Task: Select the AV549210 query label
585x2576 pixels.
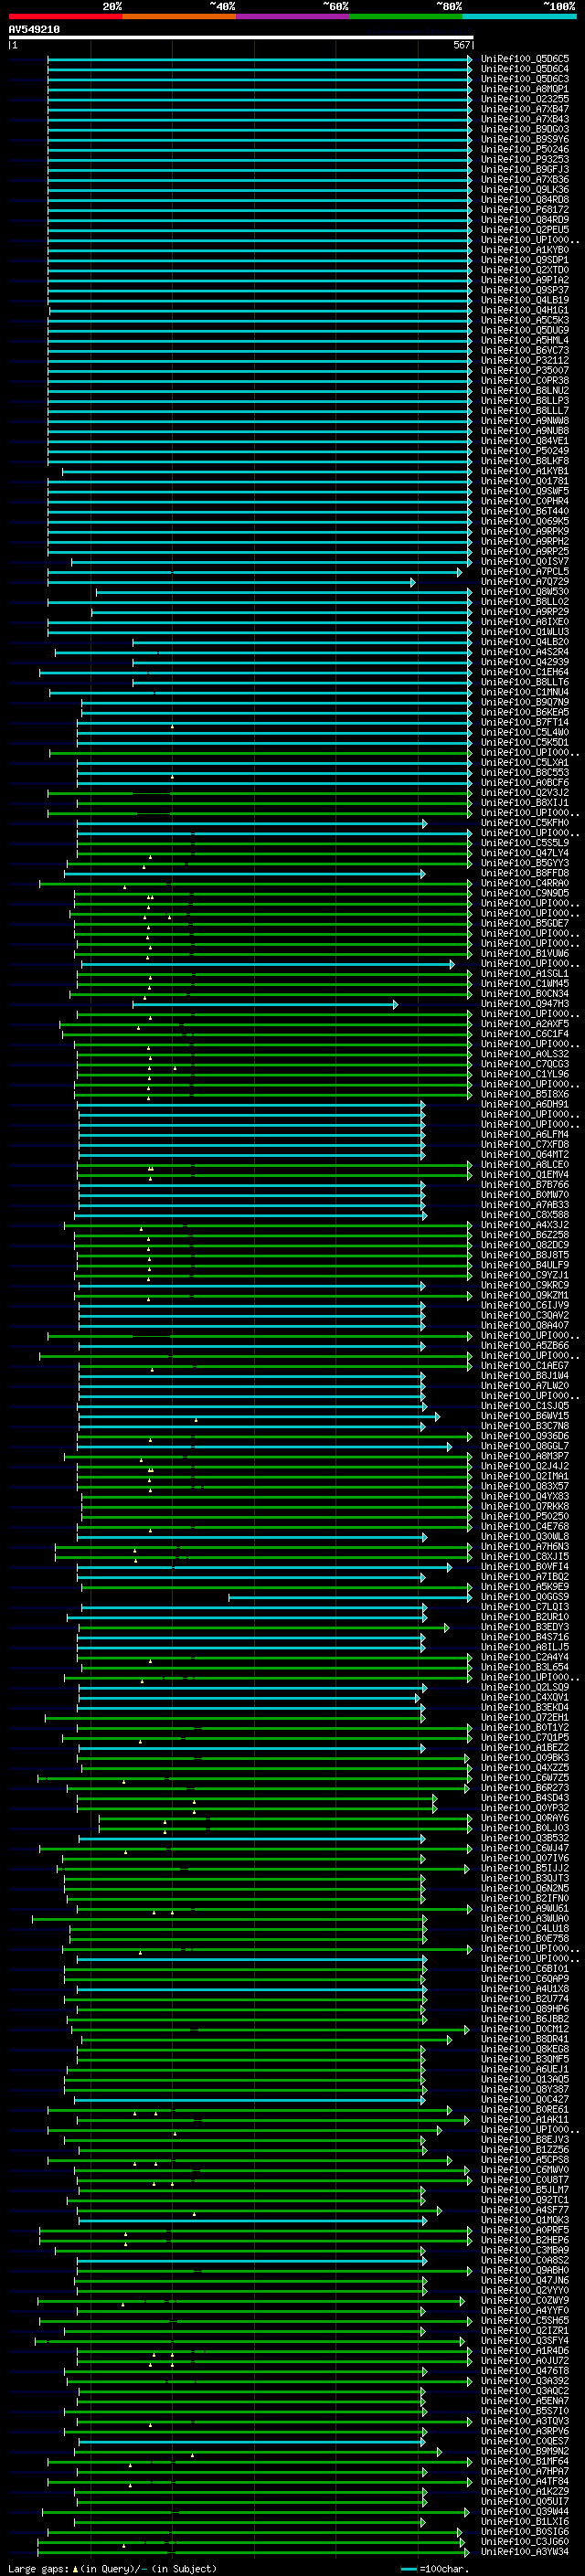Action: (34, 29)
